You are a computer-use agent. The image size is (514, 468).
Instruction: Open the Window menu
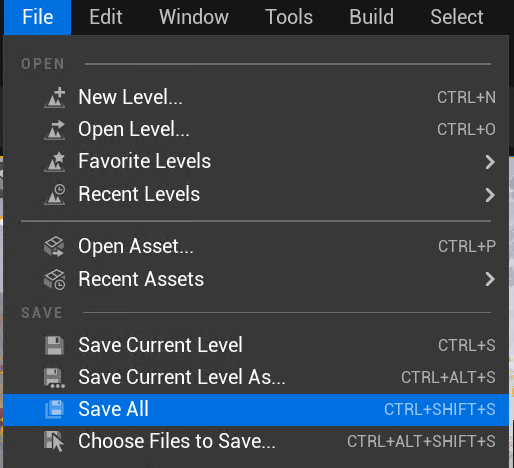(194, 17)
